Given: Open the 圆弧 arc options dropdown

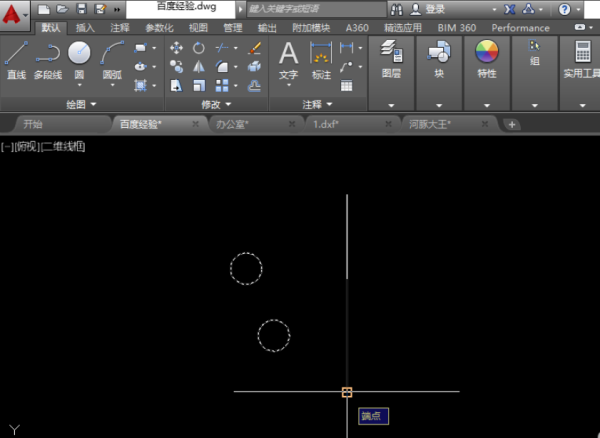Looking at the screenshot, I should 112,85.
